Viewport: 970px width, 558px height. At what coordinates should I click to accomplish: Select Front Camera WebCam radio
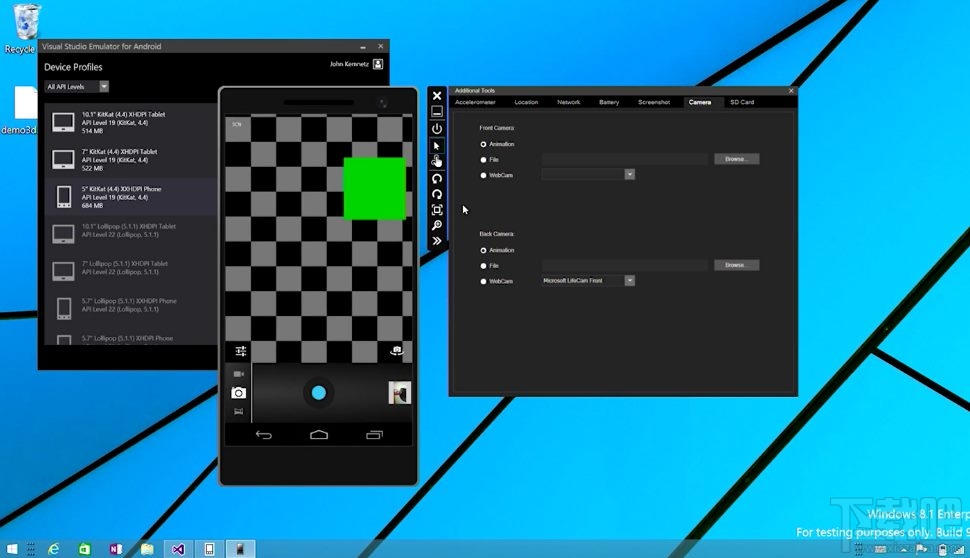[x=483, y=175]
